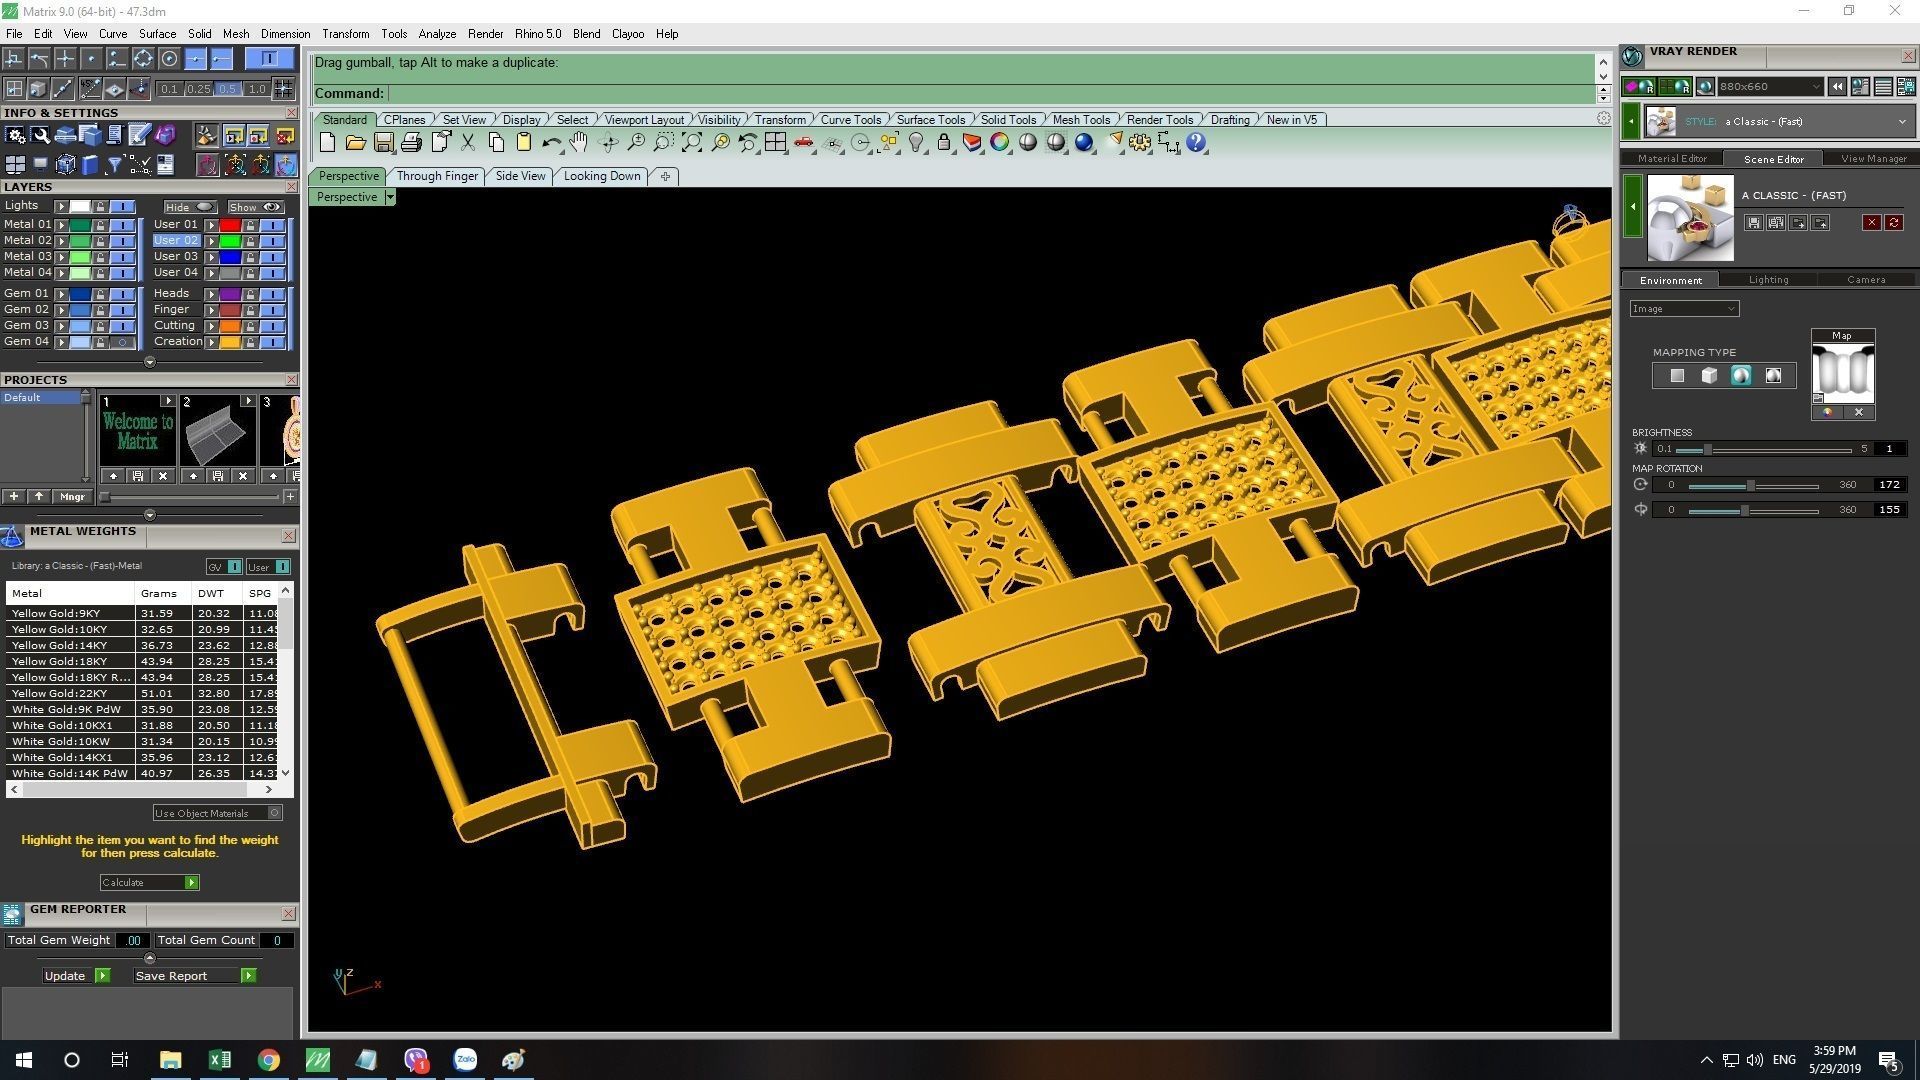Select the Zoom Extents icon

[x=692, y=143]
